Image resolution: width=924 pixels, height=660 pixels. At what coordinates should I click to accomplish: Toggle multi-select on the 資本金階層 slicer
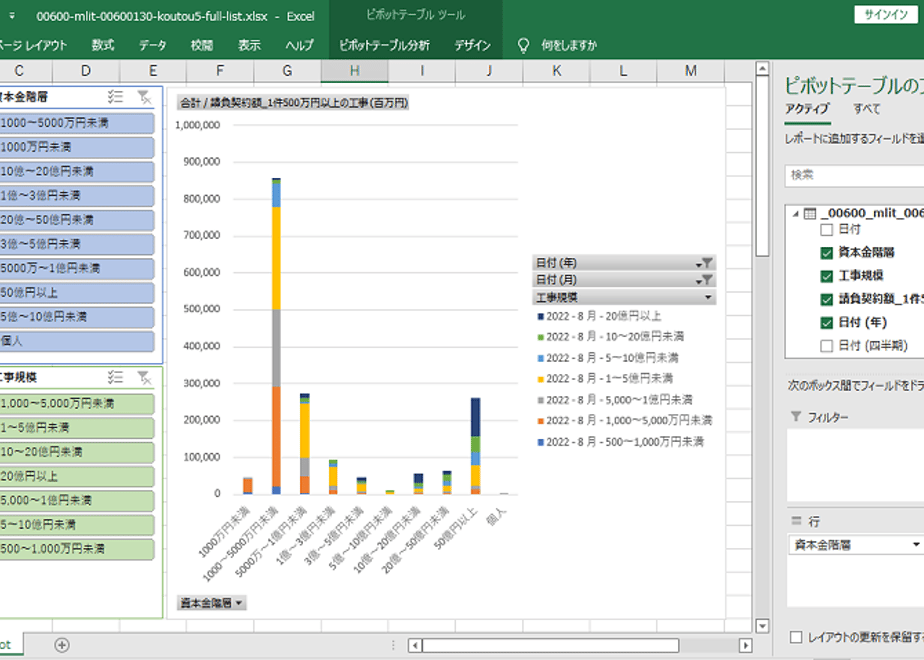tap(116, 97)
